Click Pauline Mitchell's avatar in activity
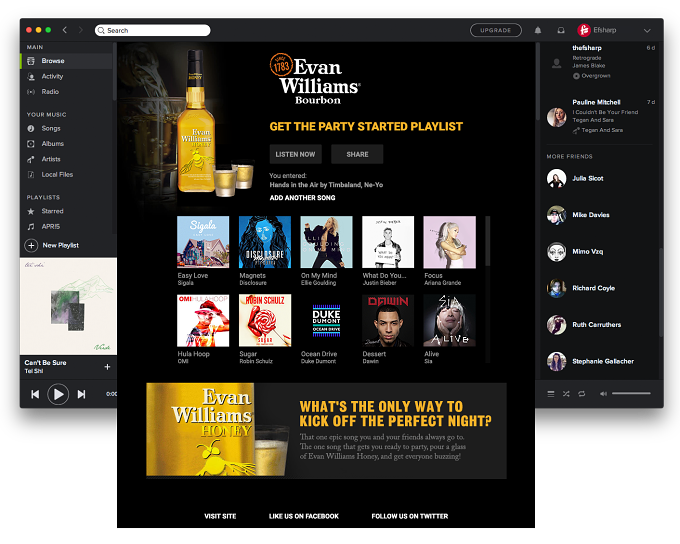 click(x=556, y=117)
